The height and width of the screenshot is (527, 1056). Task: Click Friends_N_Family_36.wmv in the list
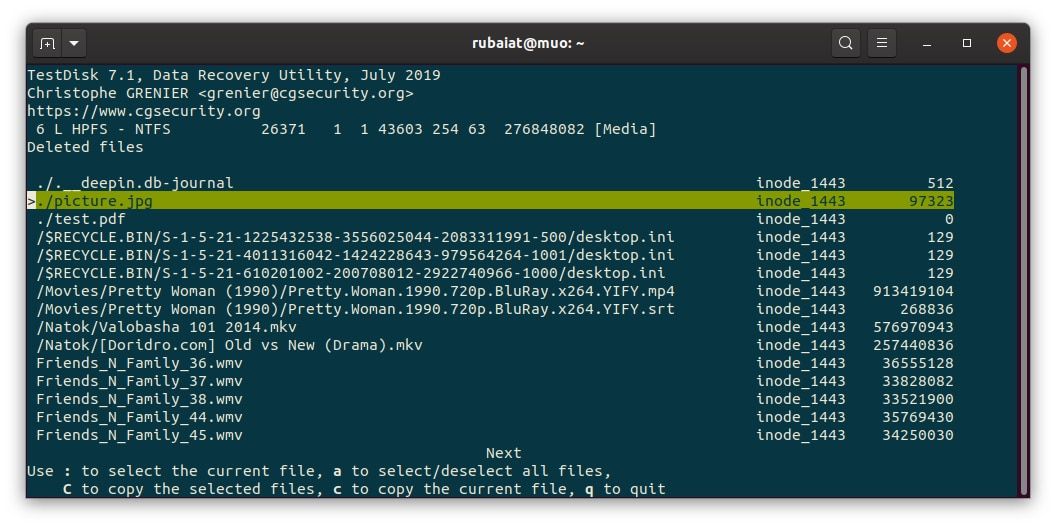[x=139, y=363]
